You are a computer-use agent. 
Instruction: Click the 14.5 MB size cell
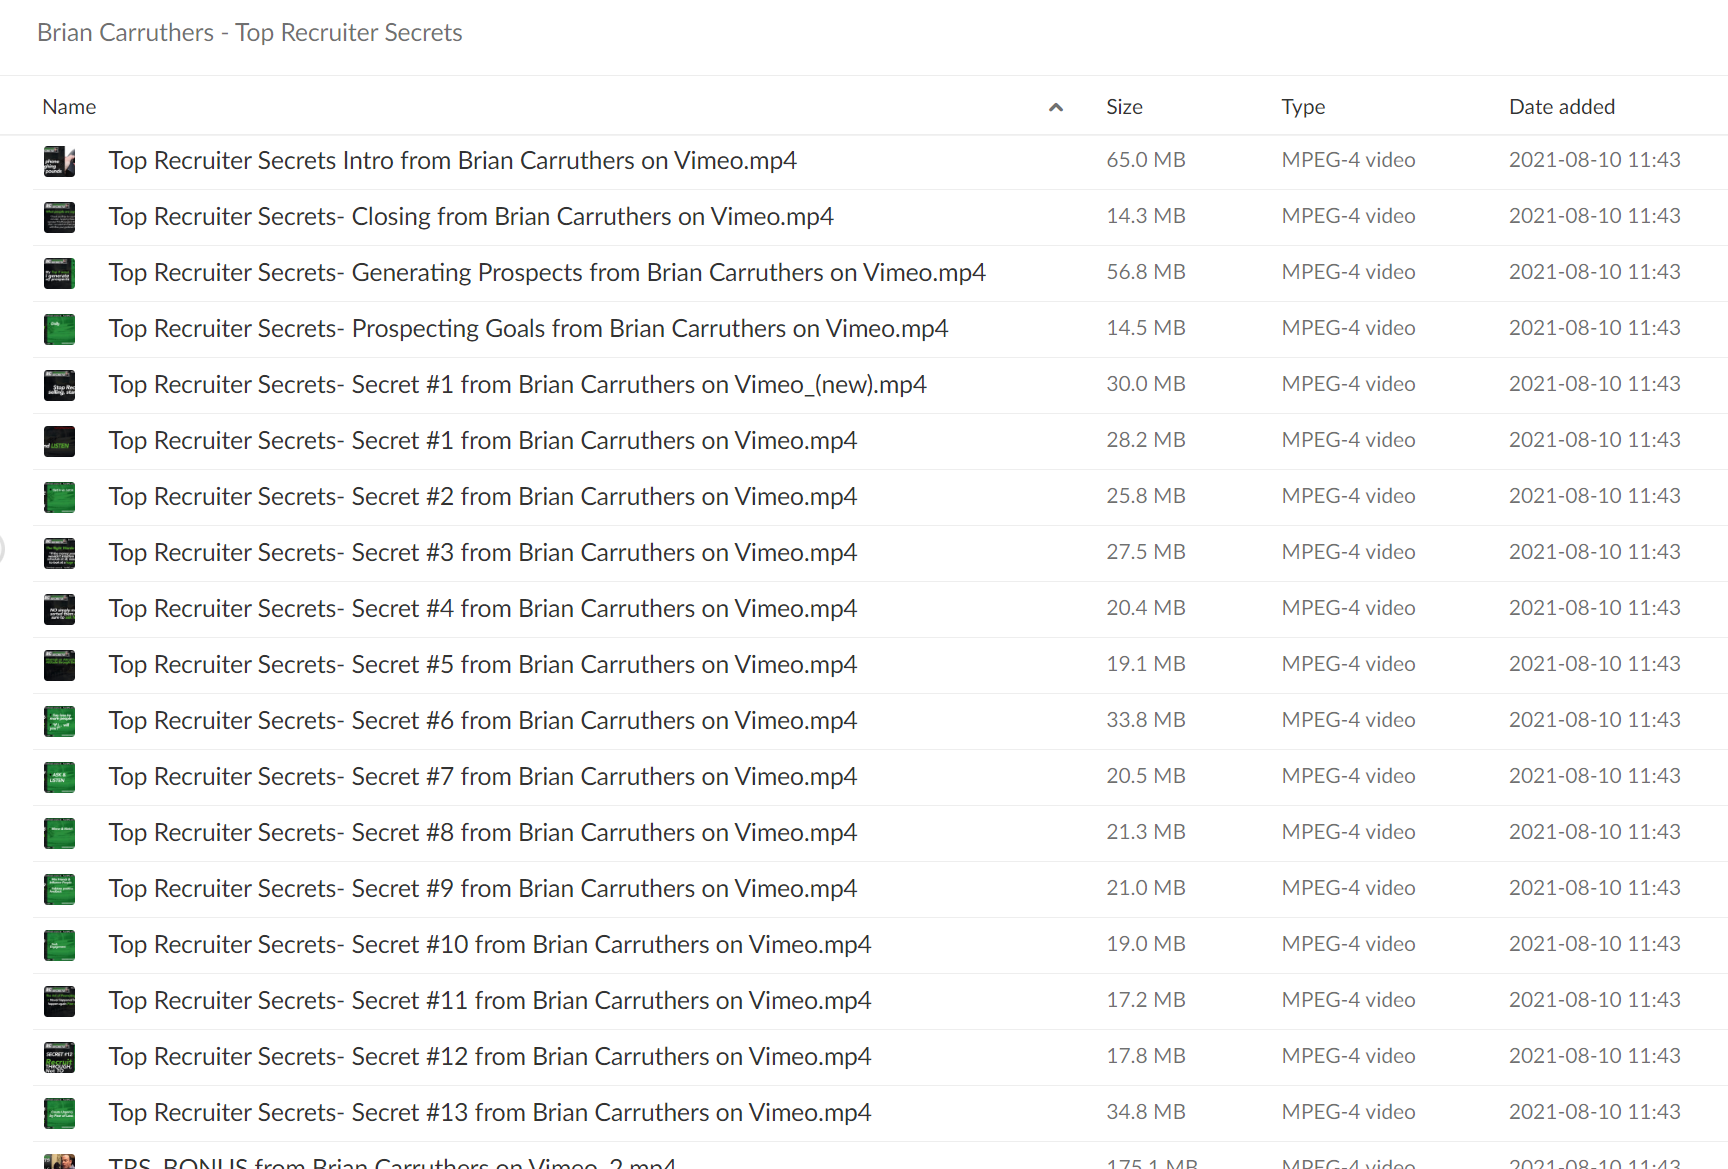(1146, 328)
